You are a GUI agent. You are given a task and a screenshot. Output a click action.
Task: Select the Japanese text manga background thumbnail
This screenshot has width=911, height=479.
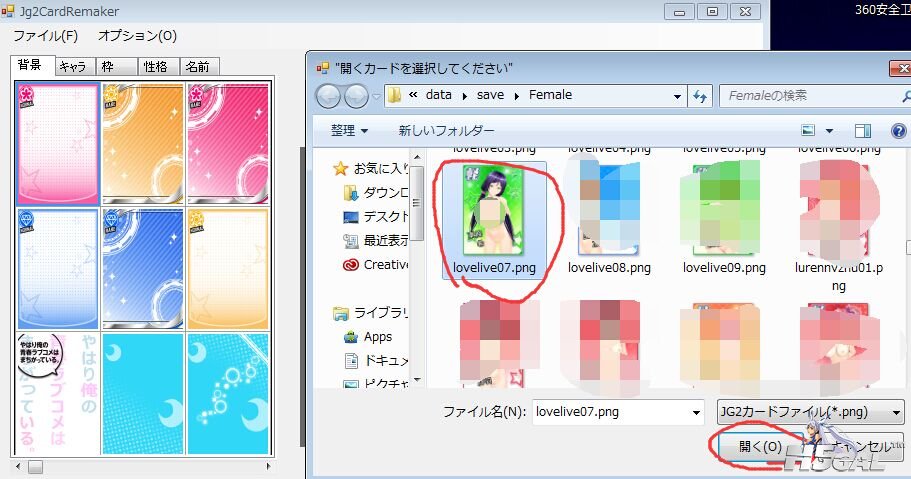click(58, 393)
